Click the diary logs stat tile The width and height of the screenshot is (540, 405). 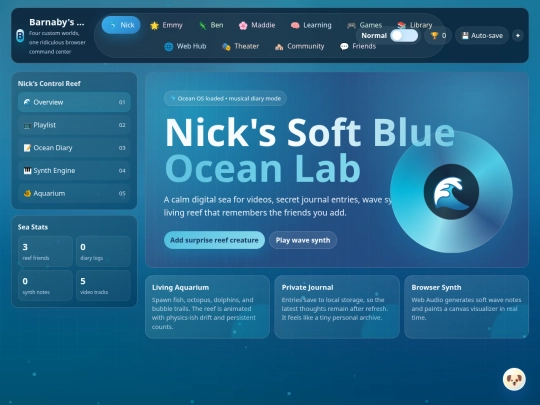point(103,251)
